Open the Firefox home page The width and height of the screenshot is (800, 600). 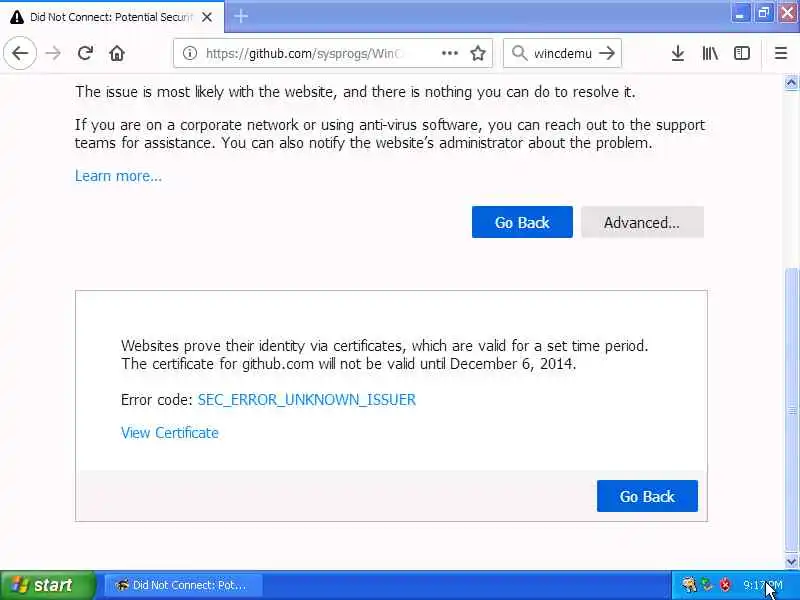117,53
